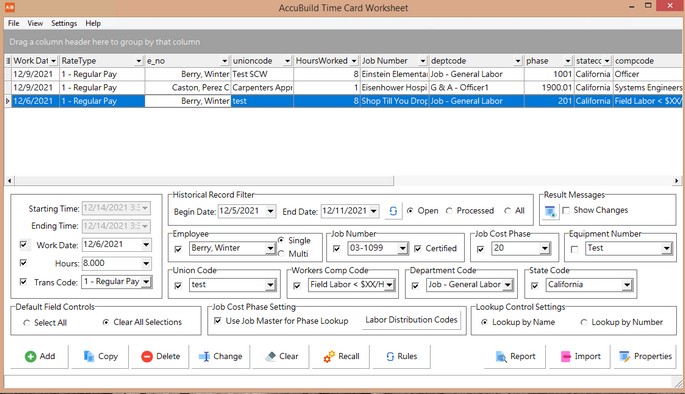Open the State Code California dropdown

(627, 285)
